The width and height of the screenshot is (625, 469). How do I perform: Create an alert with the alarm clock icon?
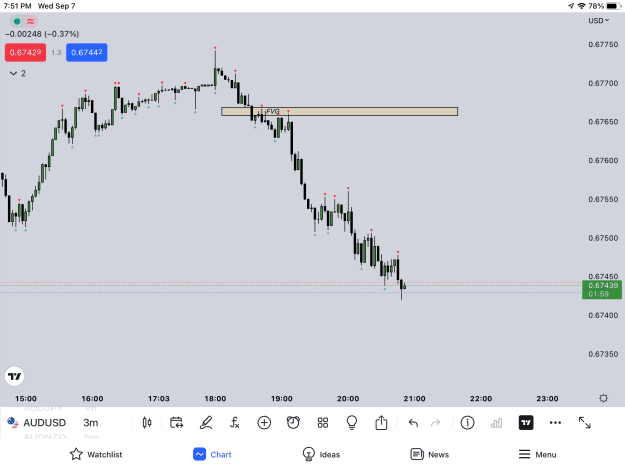point(293,422)
